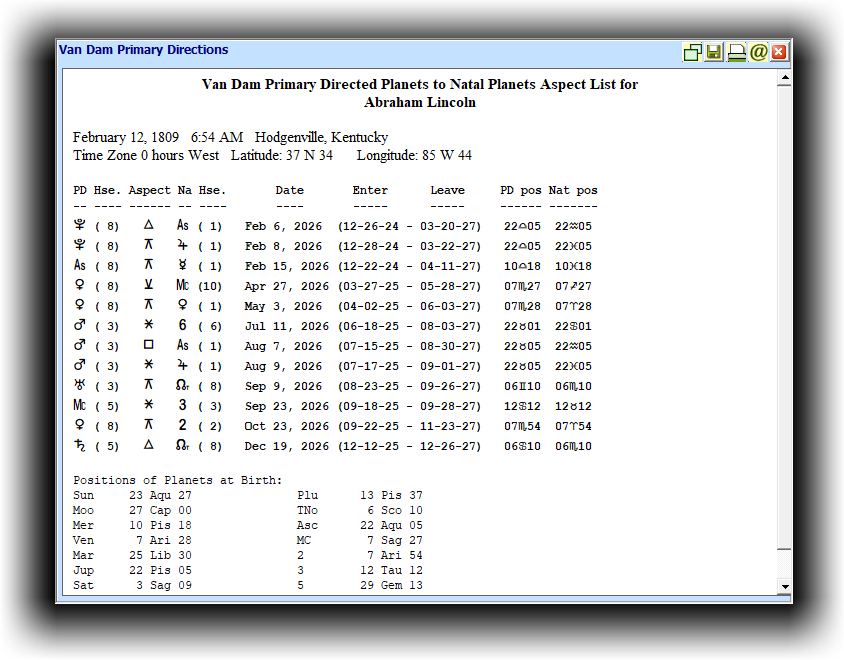Click the scrollbar up arrow
The width and height of the screenshot is (844, 660).
coord(785,78)
